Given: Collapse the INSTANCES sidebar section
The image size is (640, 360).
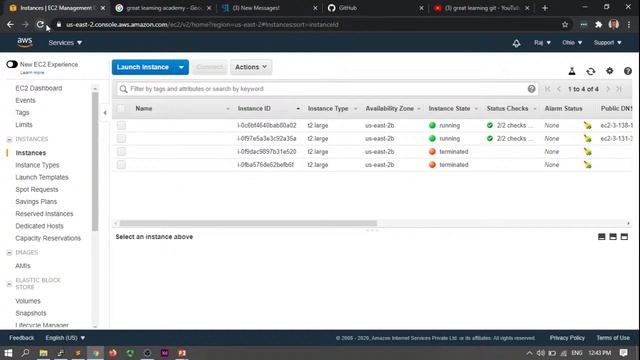Looking at the screenshot, I should click(9, 140).
